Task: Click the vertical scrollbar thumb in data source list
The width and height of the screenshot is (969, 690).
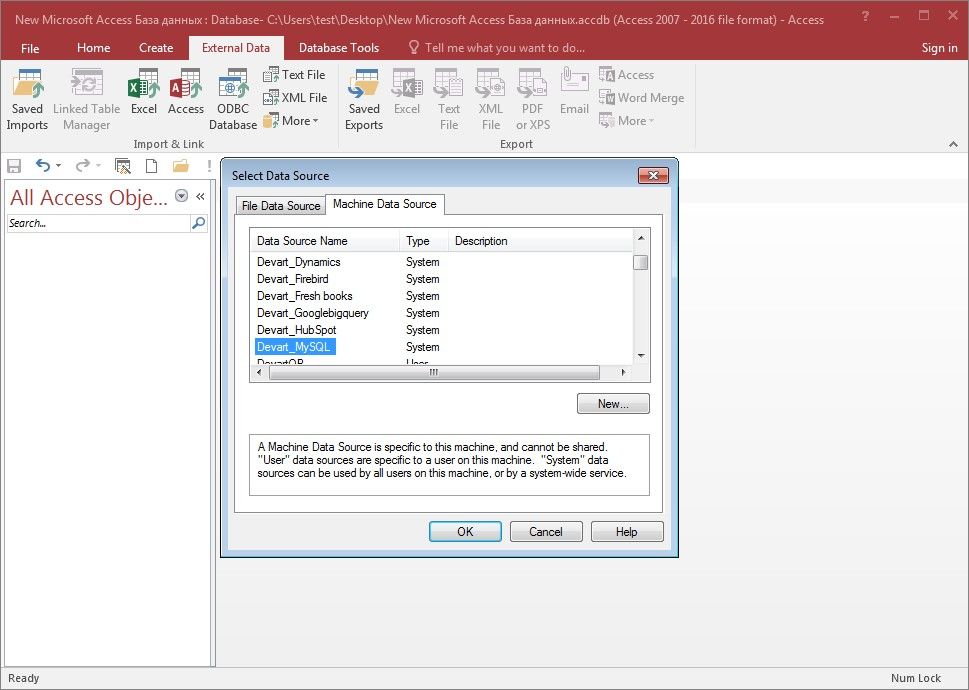Action: [641, 263]
